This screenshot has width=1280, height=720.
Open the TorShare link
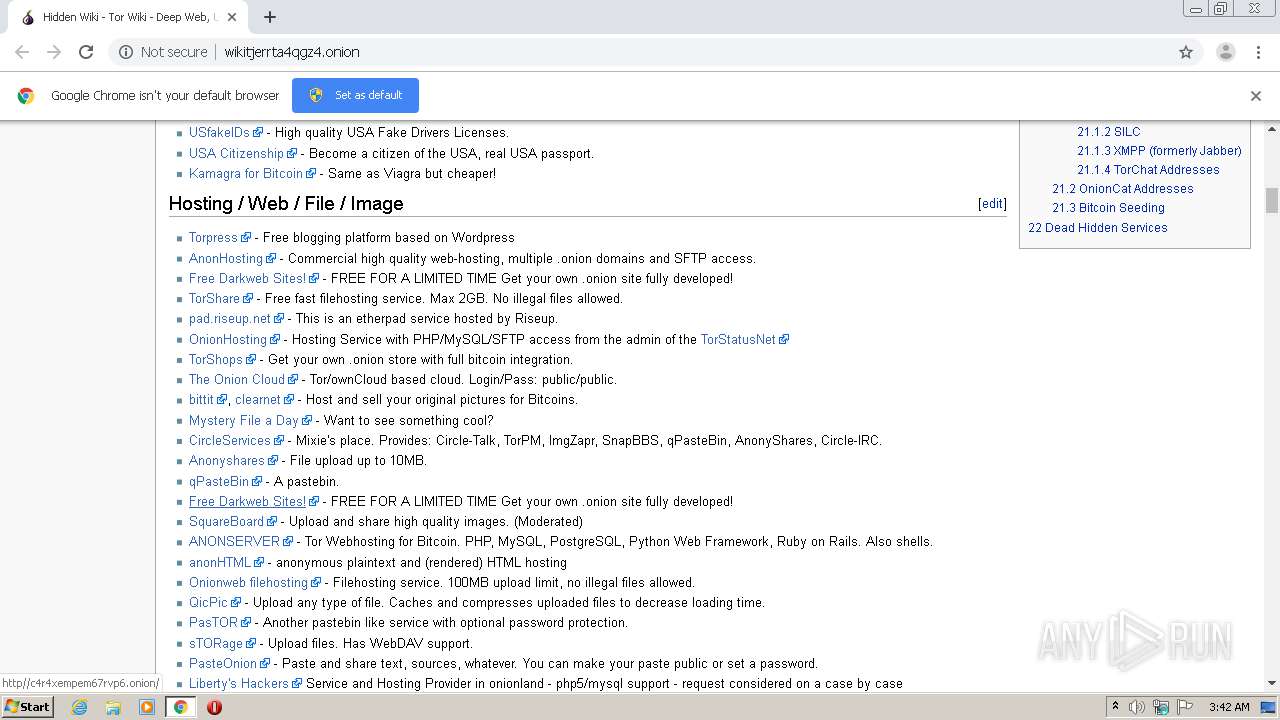(215, 298)
